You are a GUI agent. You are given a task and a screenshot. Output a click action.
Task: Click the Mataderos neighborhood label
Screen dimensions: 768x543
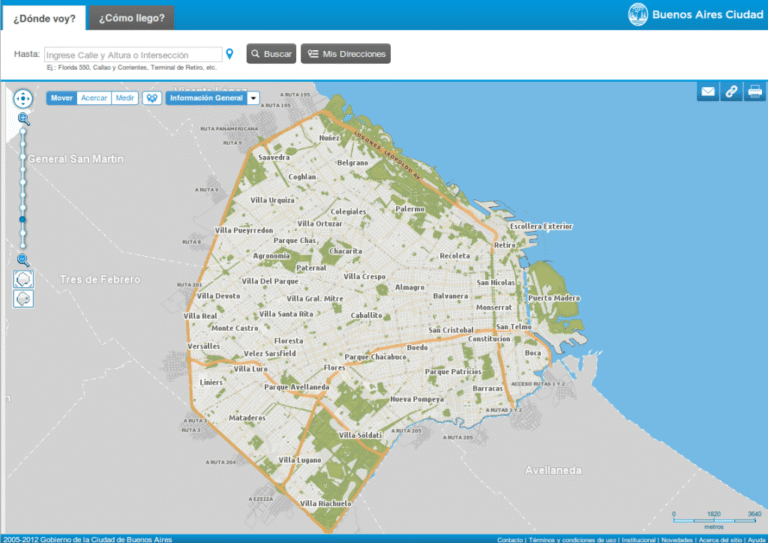[x=247, y=418]
